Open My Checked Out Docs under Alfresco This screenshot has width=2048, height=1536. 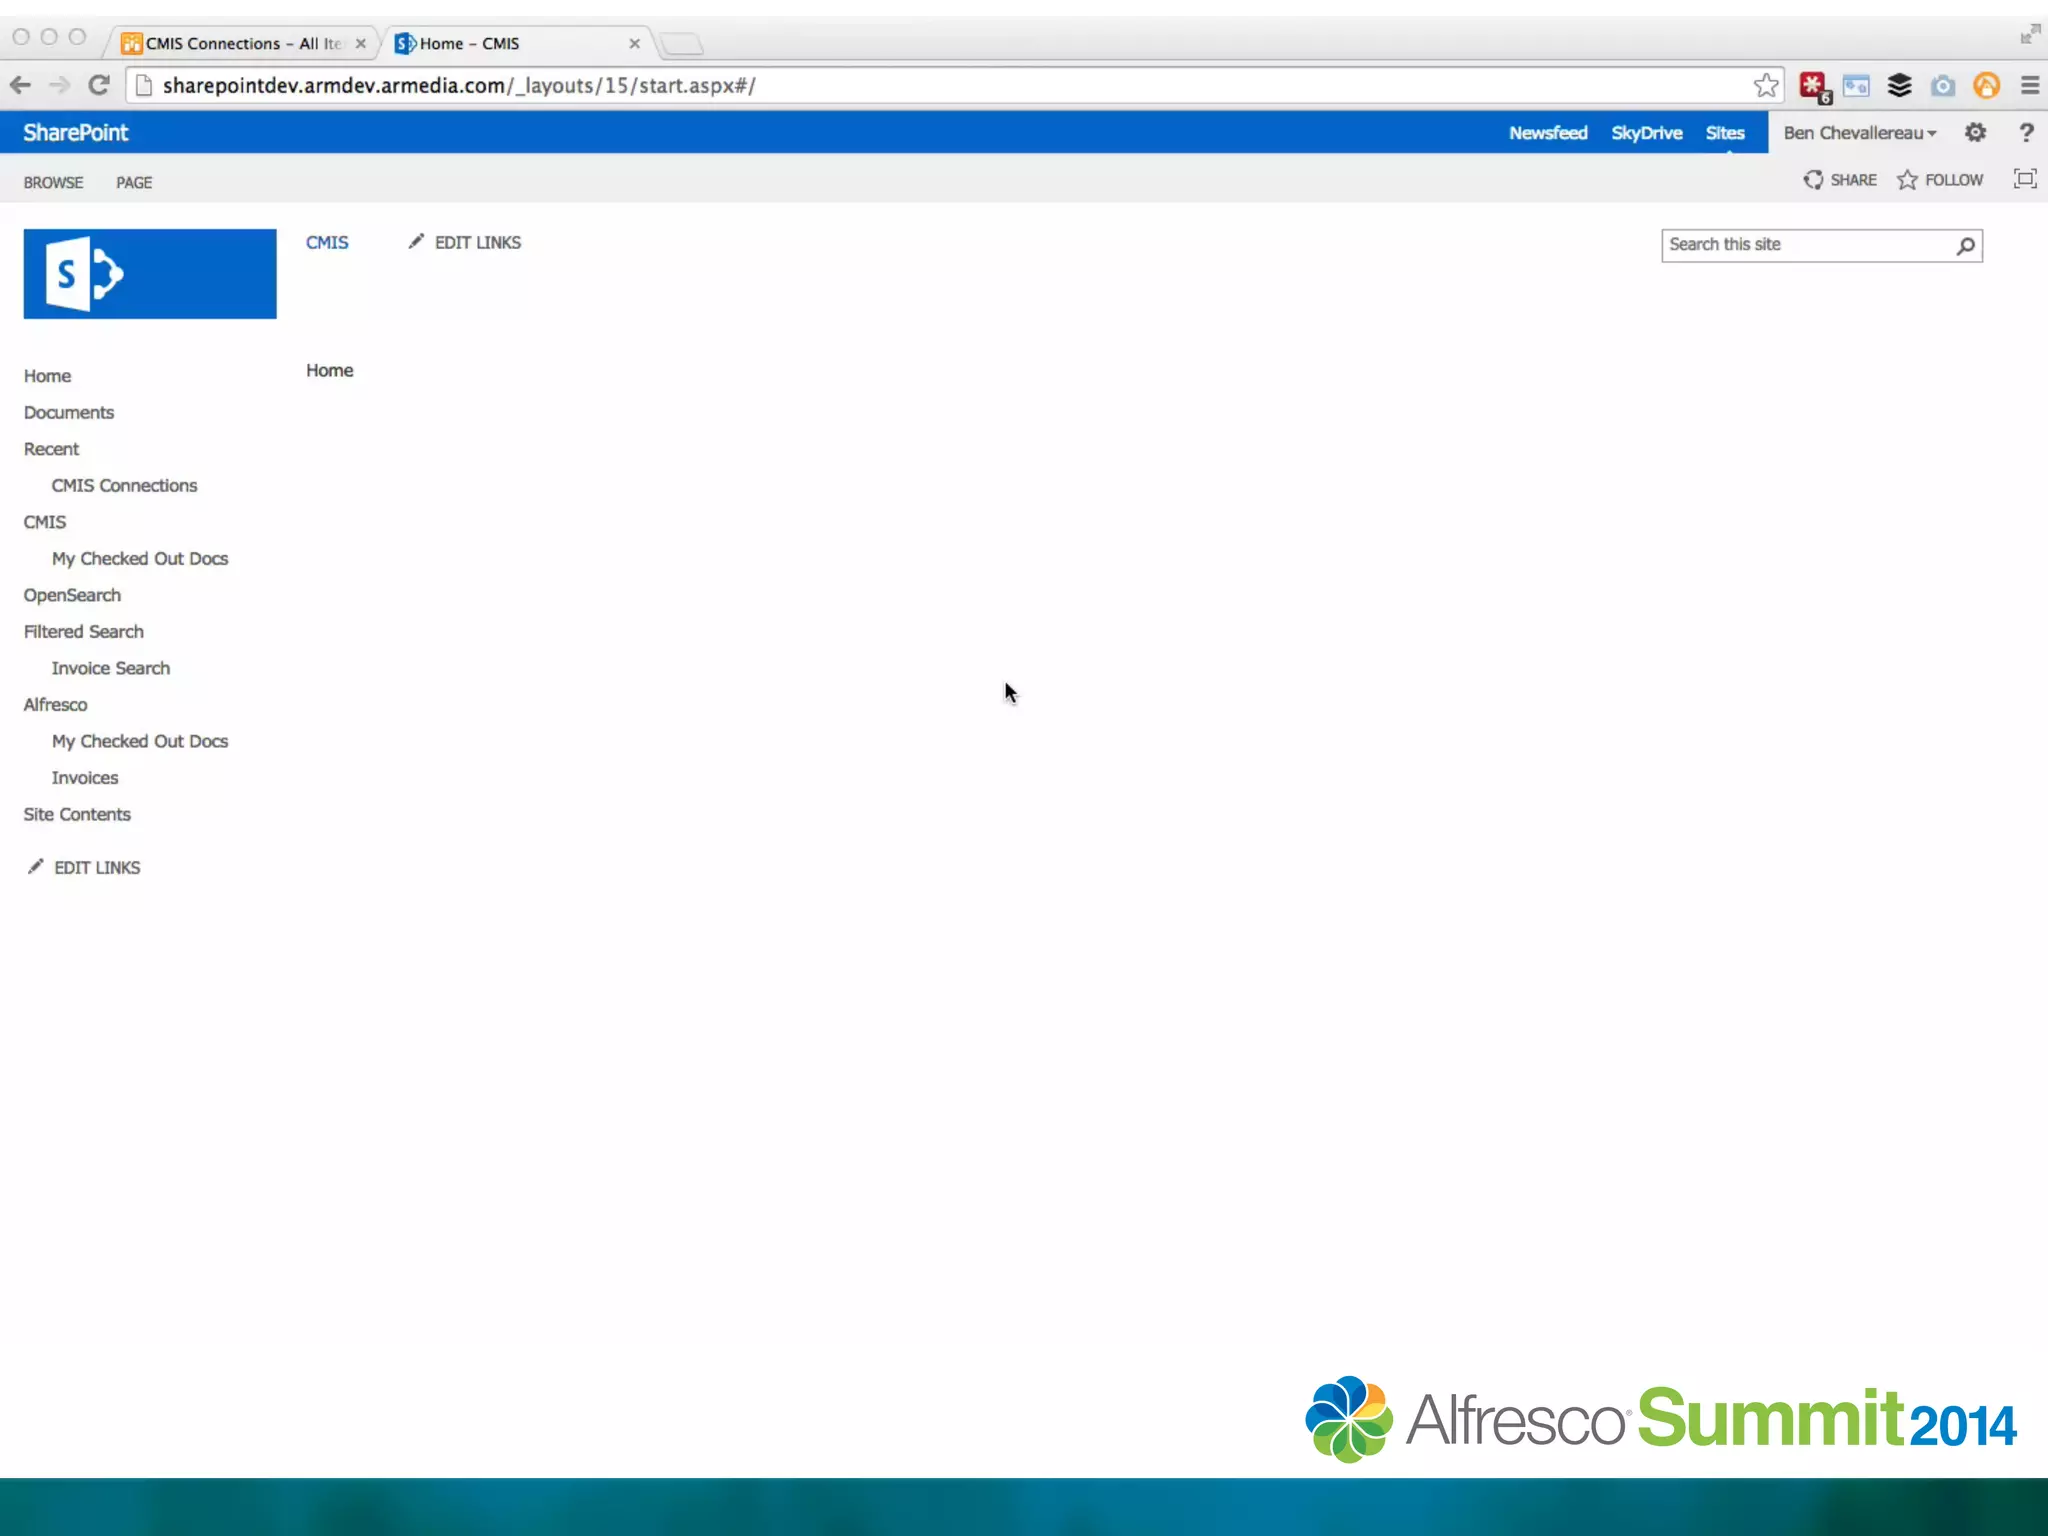(140, 742)
